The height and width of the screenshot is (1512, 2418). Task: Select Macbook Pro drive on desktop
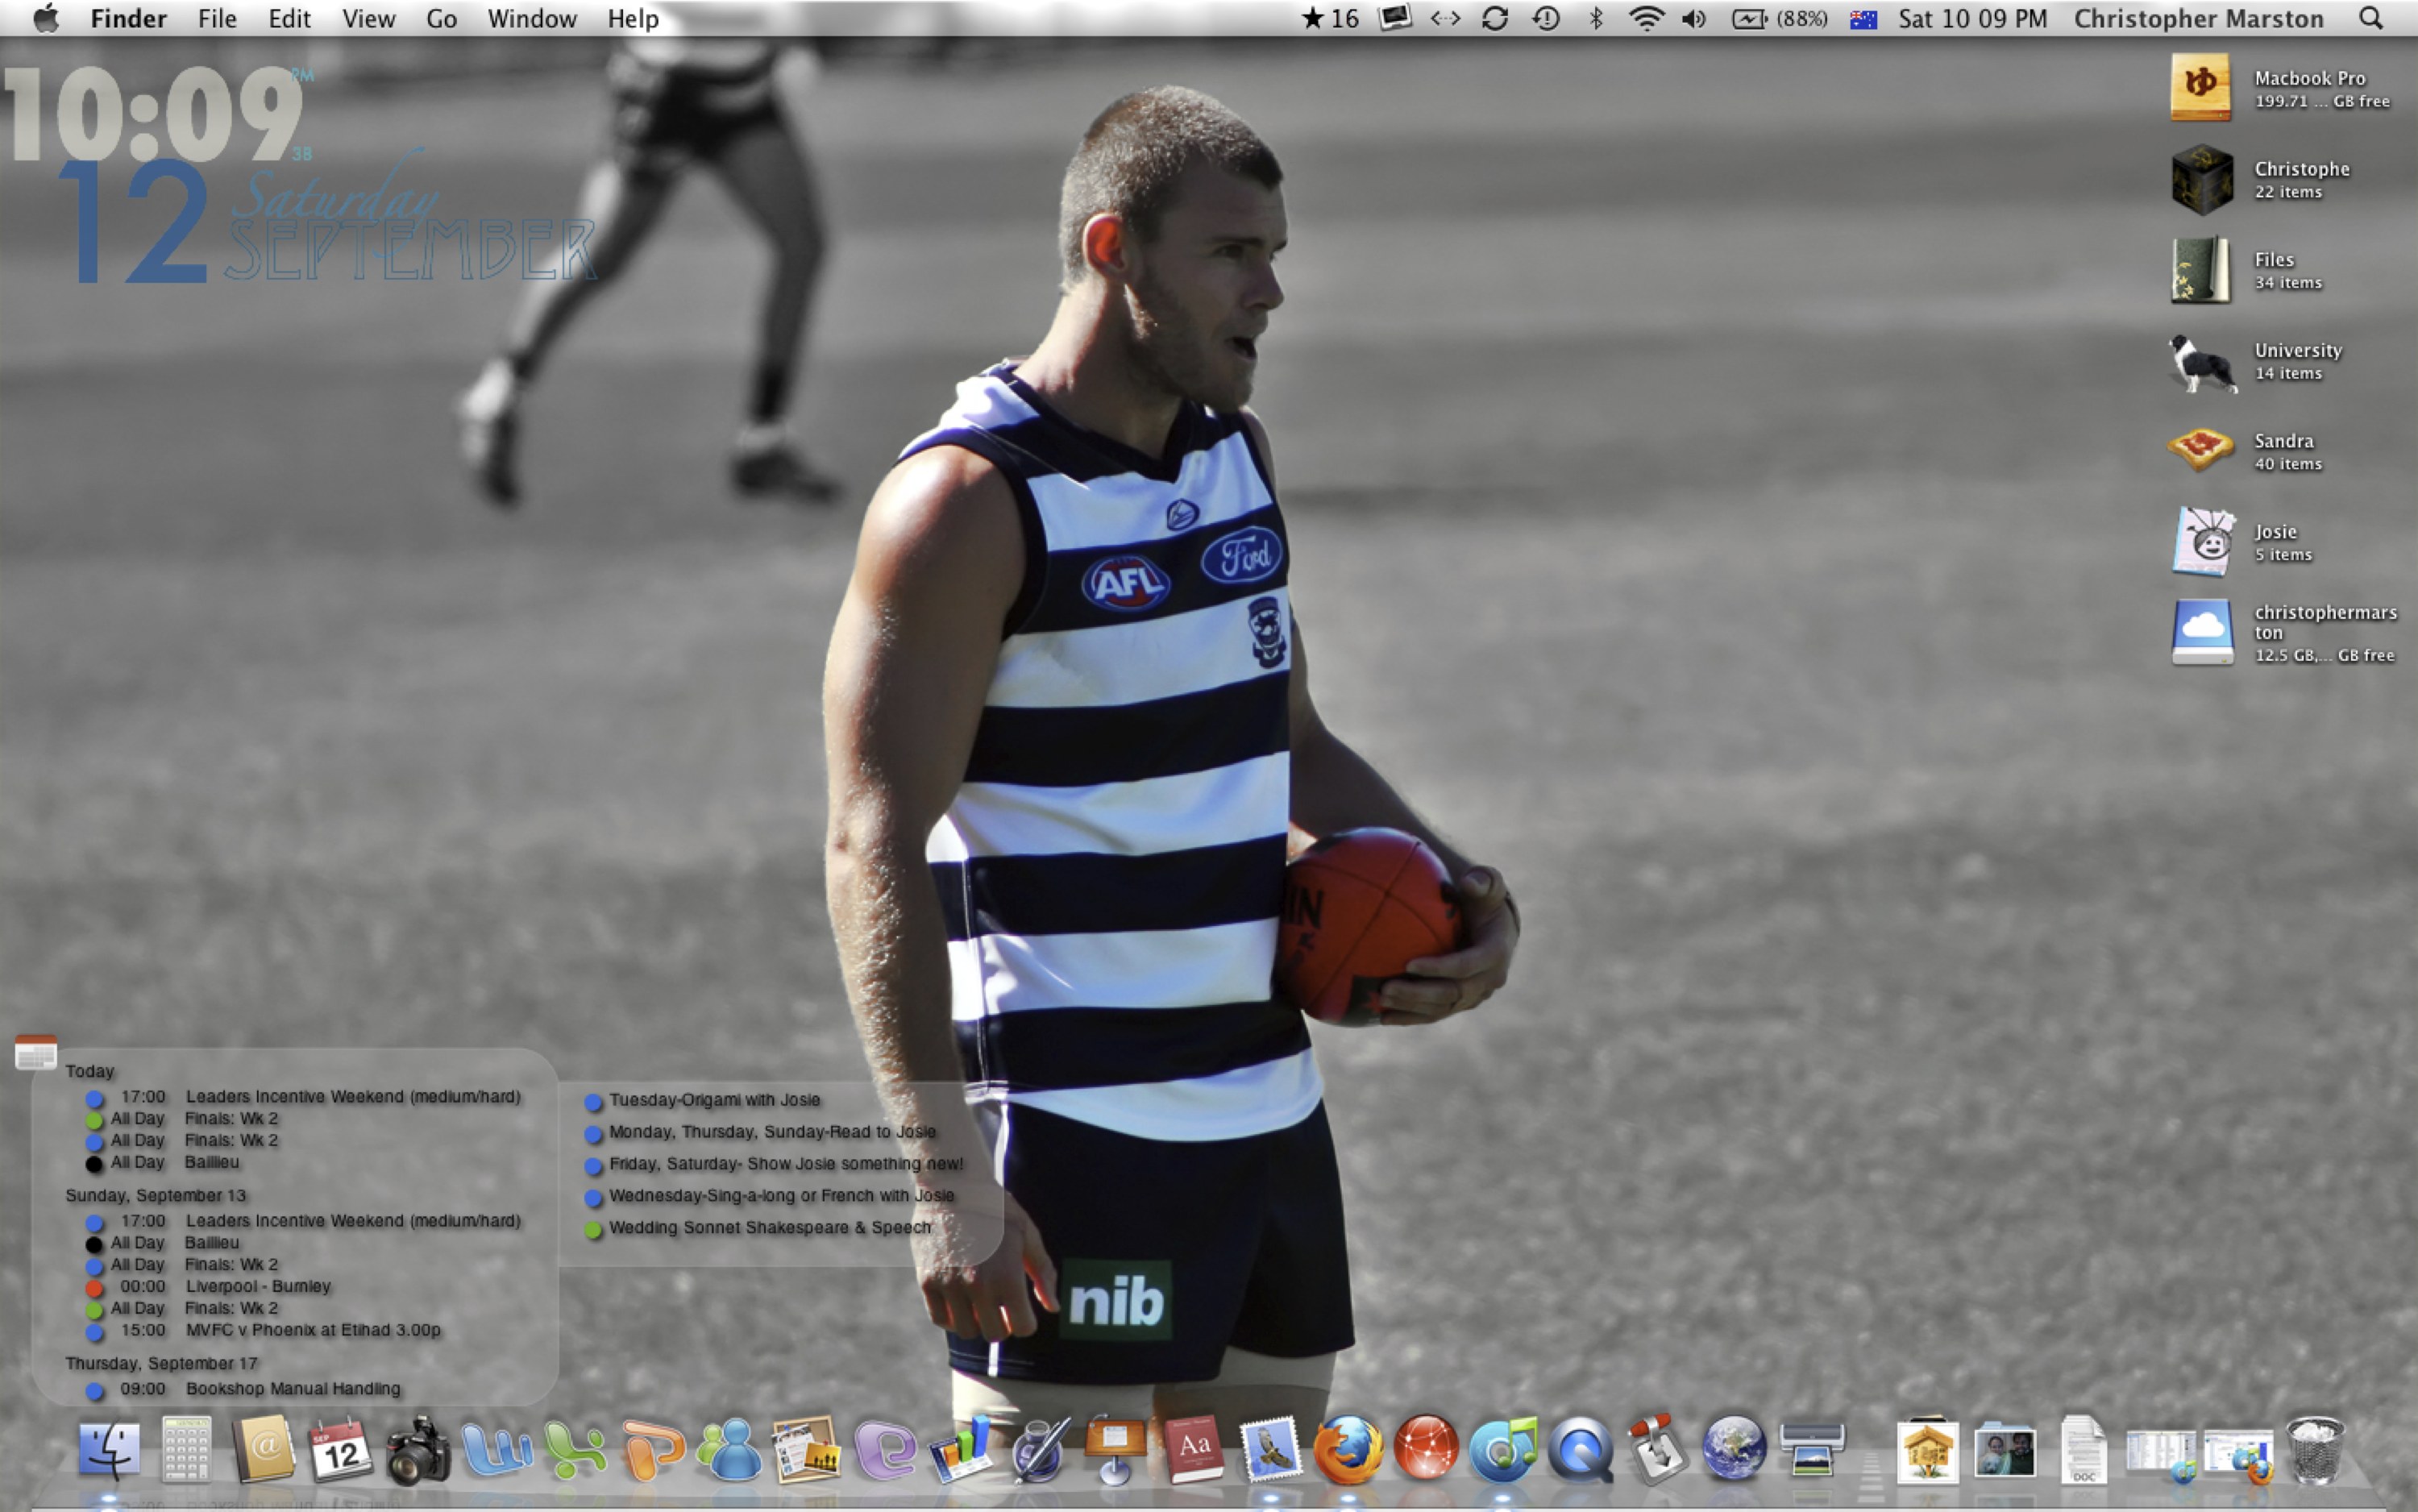[x=2201, y=87]
